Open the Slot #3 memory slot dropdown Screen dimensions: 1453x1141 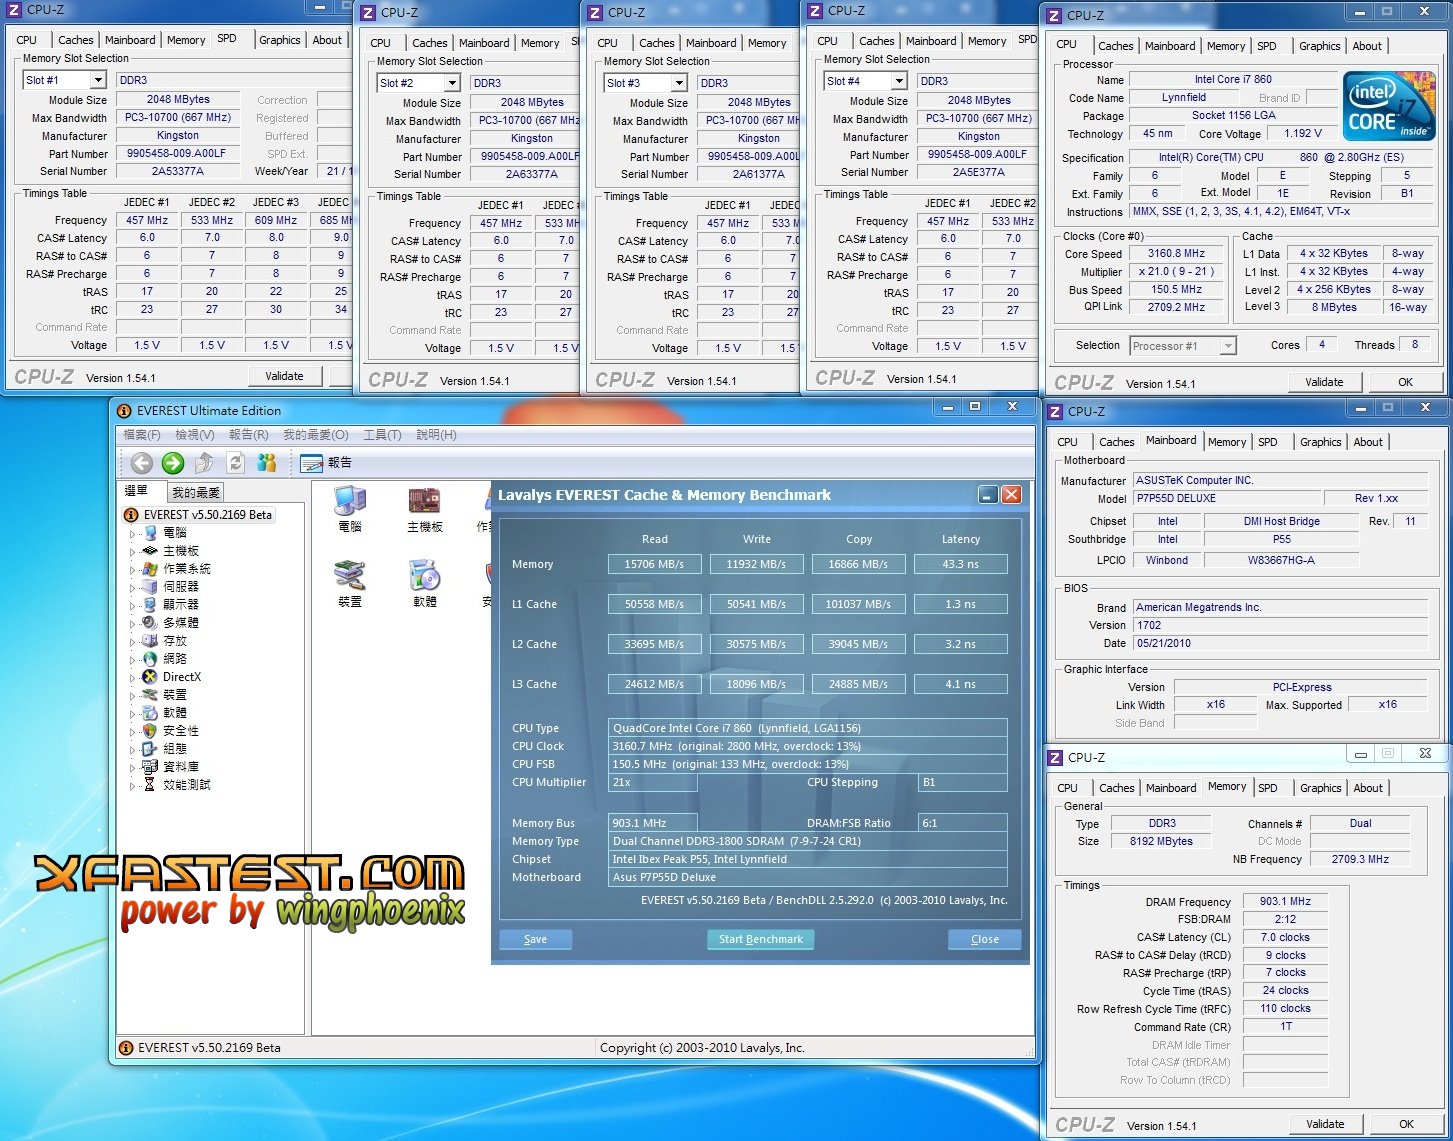678,83
